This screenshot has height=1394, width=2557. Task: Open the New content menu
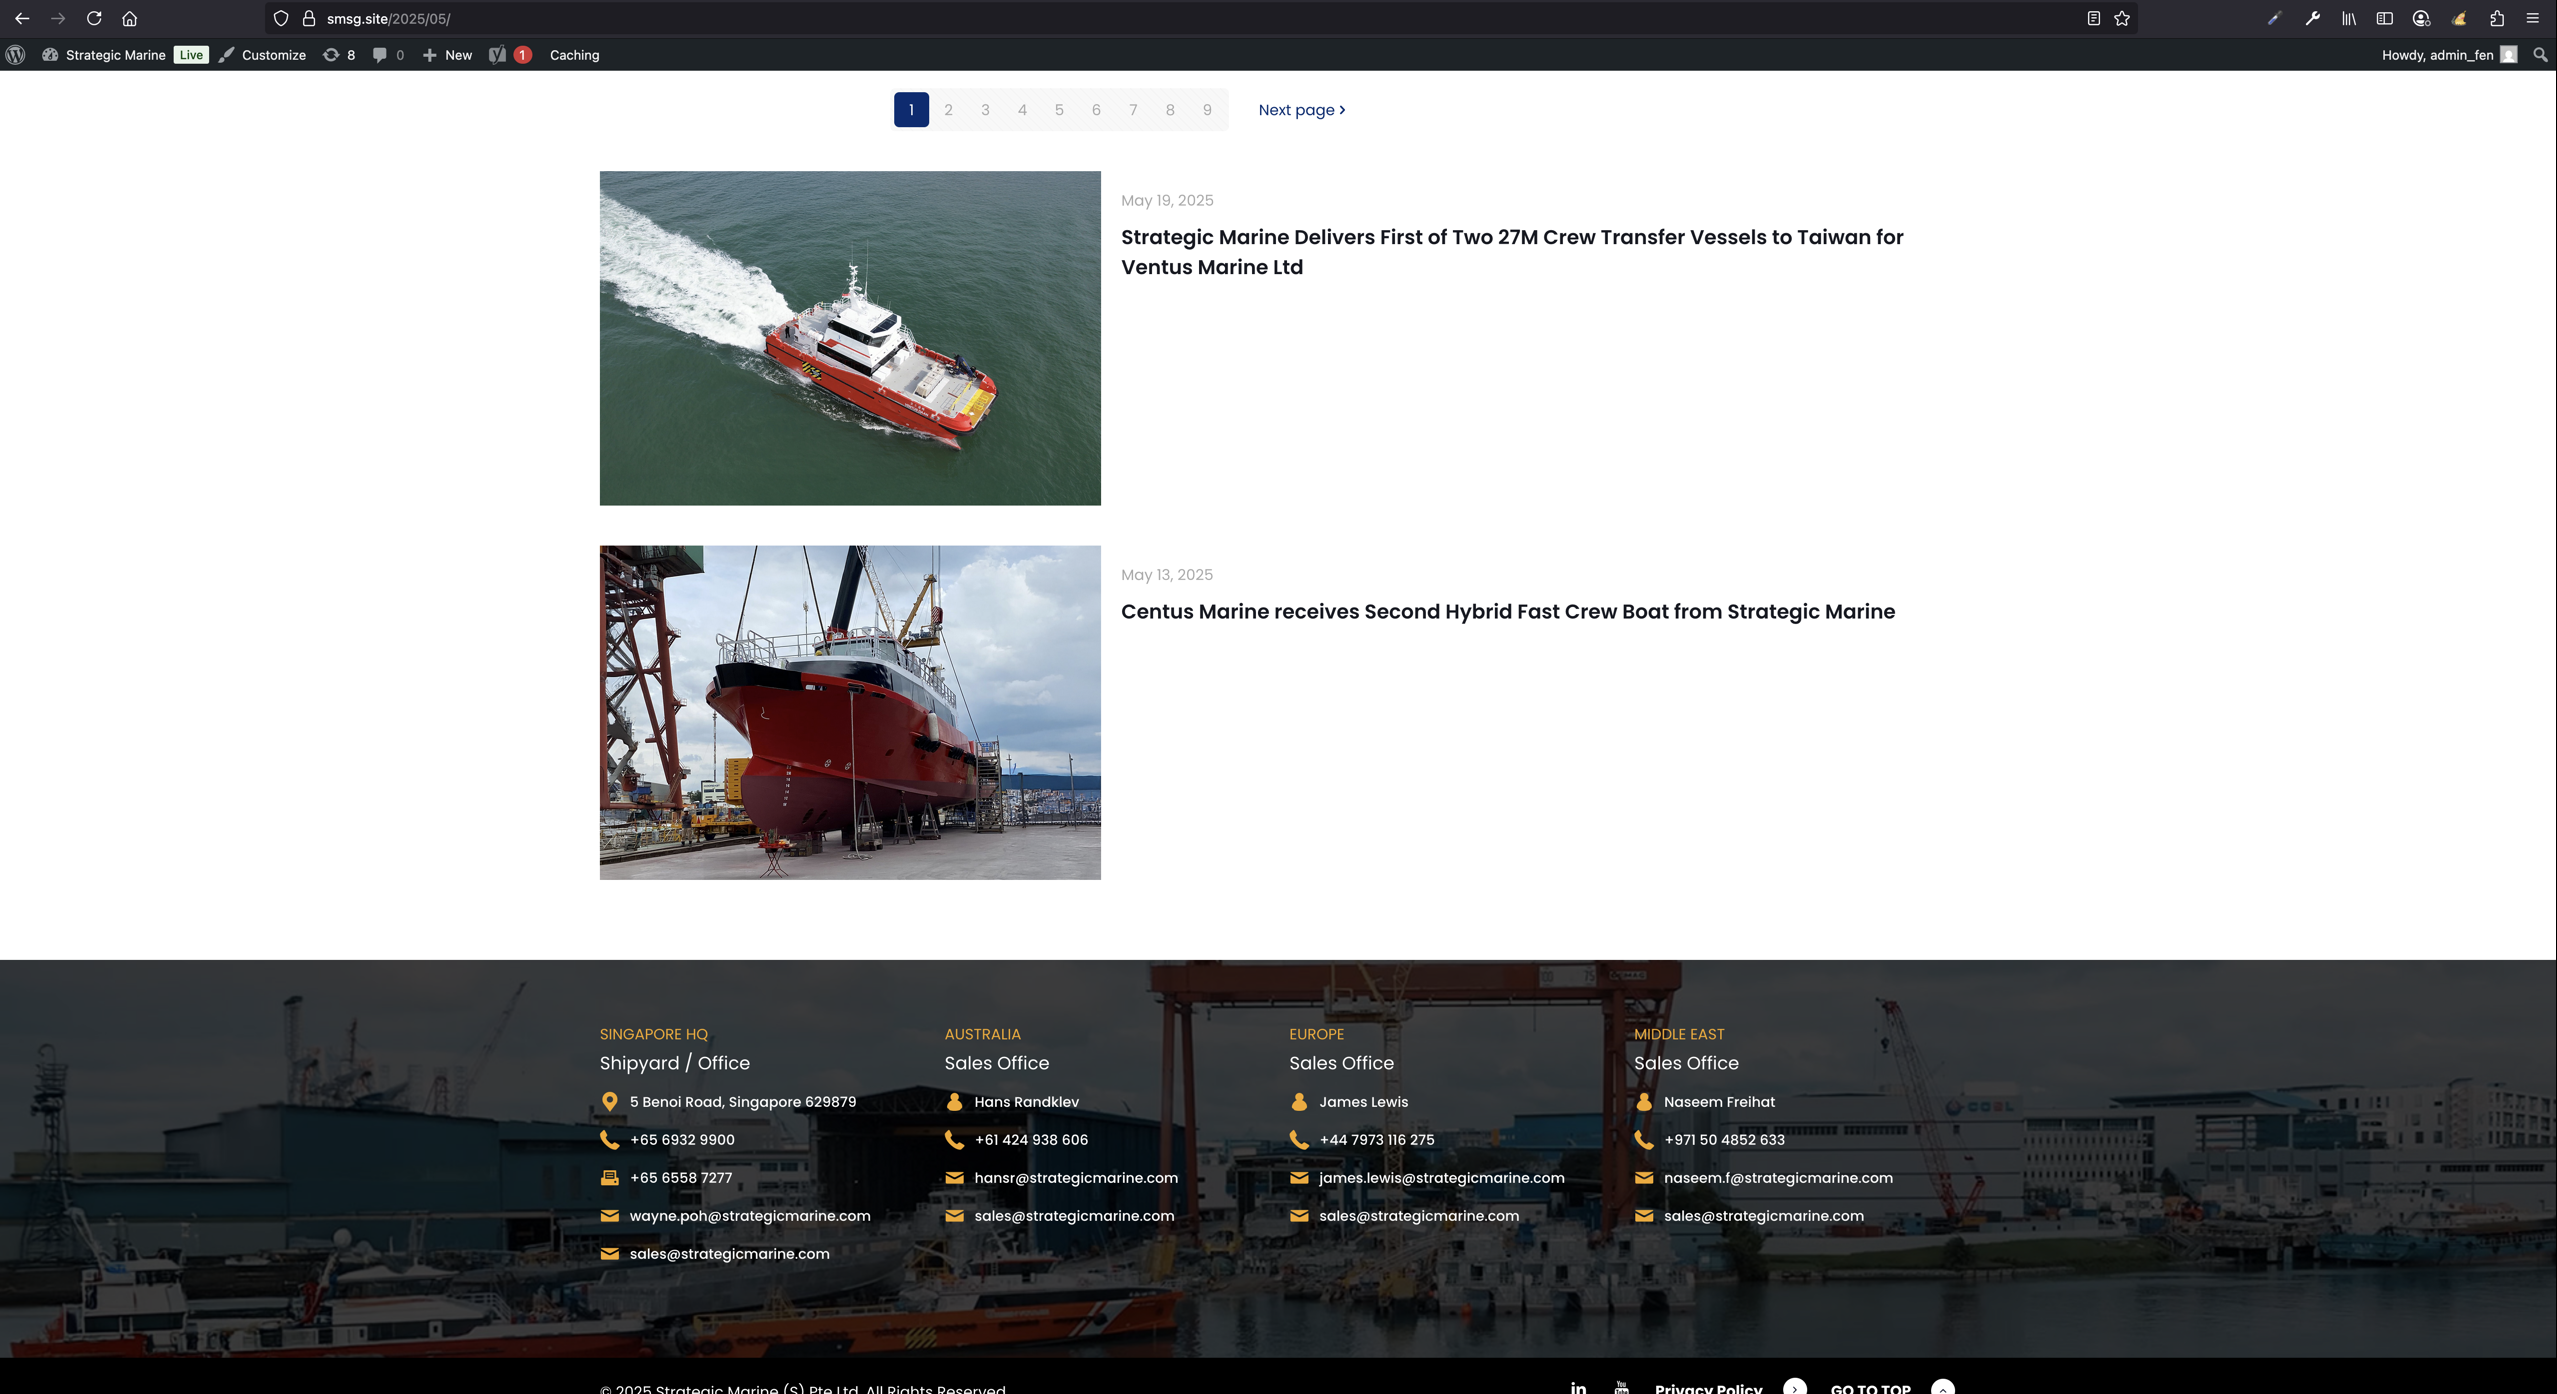pyautogui.click(x=447, y=55)
